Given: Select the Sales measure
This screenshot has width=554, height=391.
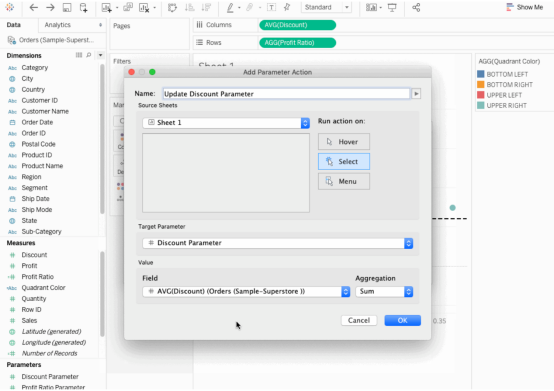Looking at the screenshot, I should 29,320.
